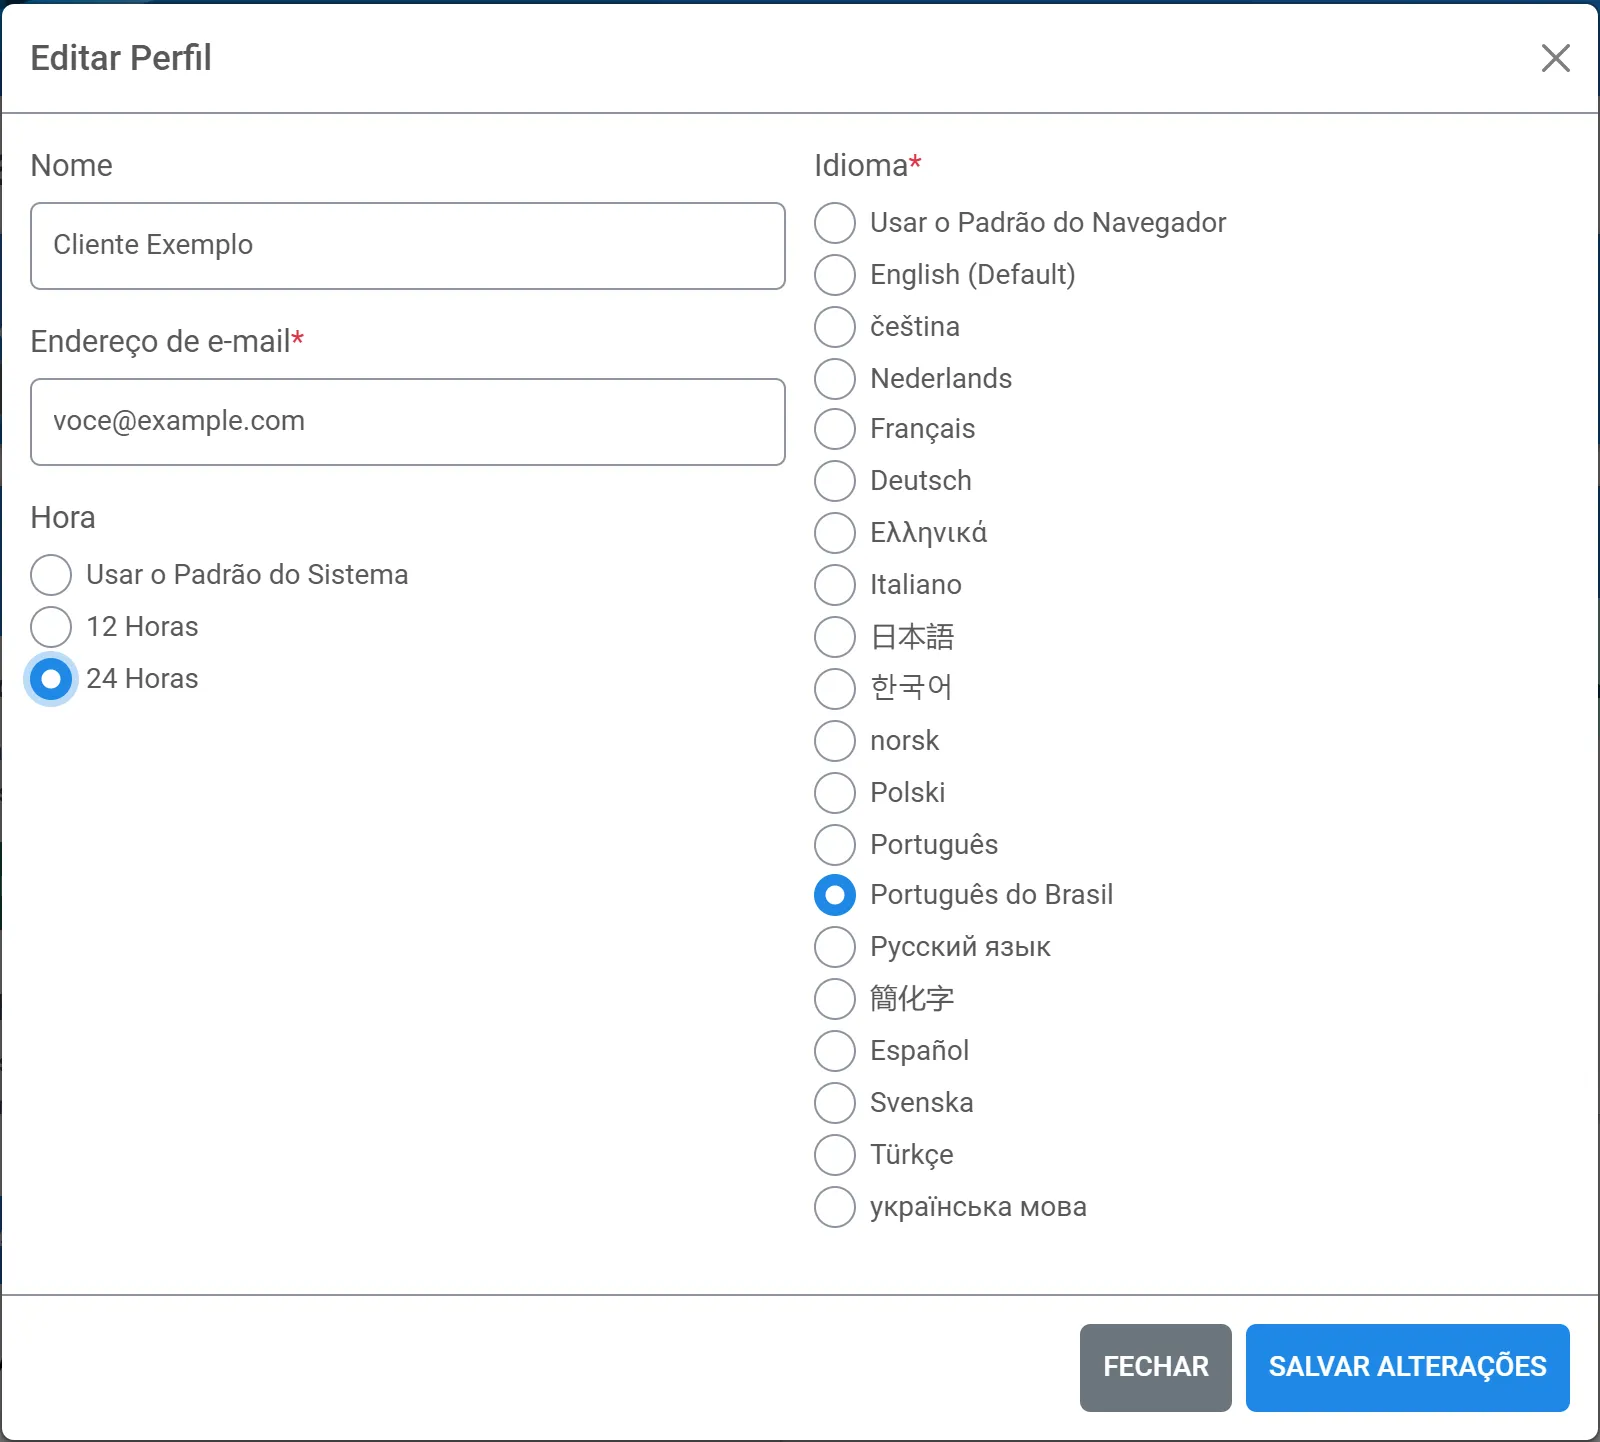This screenshot has width=1600, height=1442.
Task: Select Svenska language radio
Action: (835, 1103)
